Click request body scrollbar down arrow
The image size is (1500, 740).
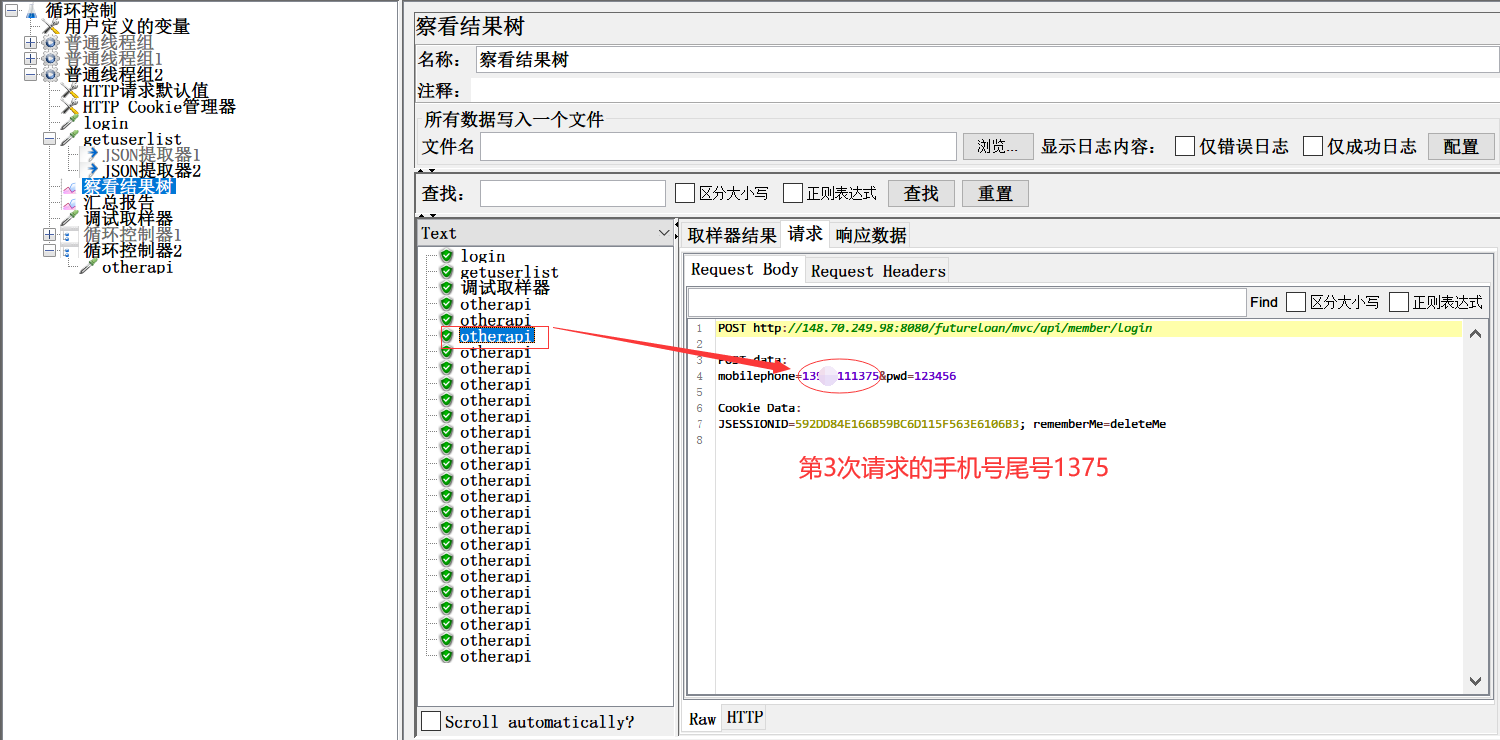click(x=1476, y=681)
